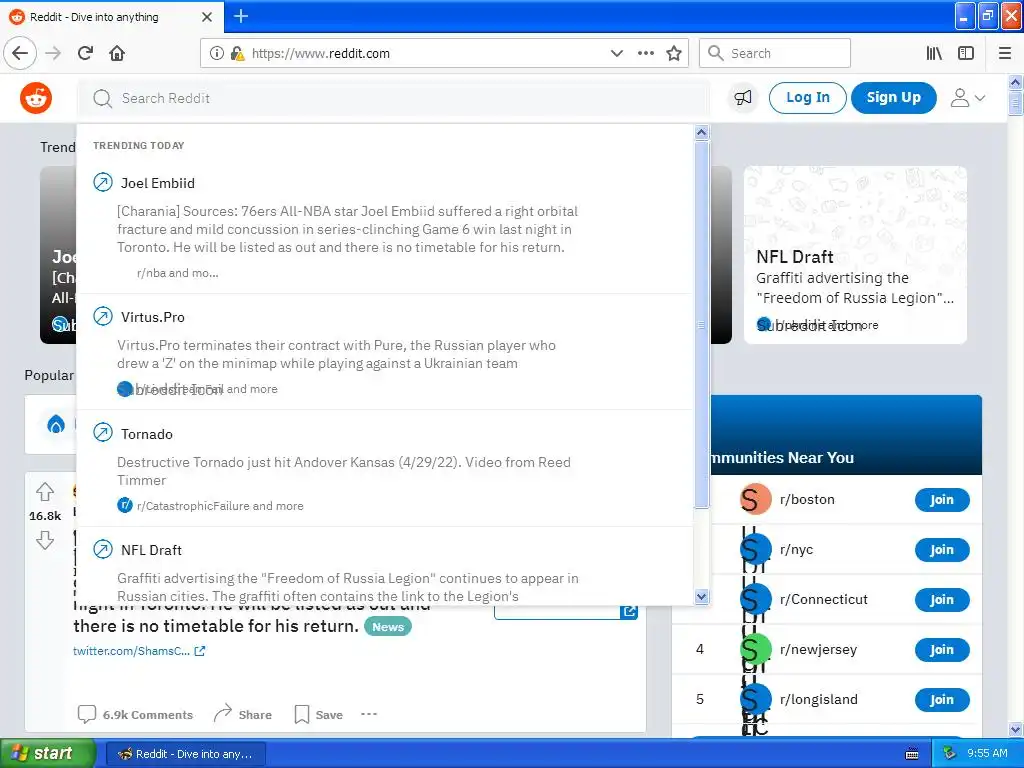Bookmark this page with star icon
Screen dimensions: 1024x768
point(674,53)
